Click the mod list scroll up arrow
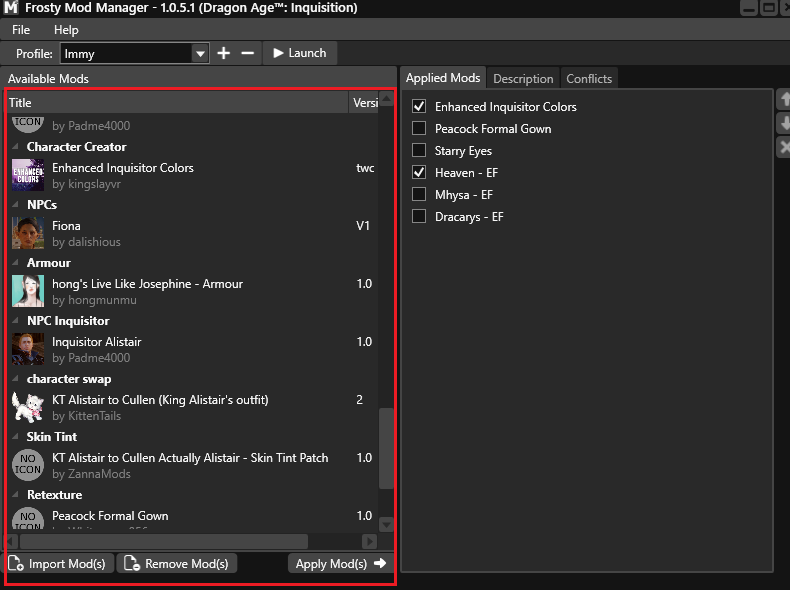The width and height of the screenshot is (790, 590). click(x=386, y=98)
